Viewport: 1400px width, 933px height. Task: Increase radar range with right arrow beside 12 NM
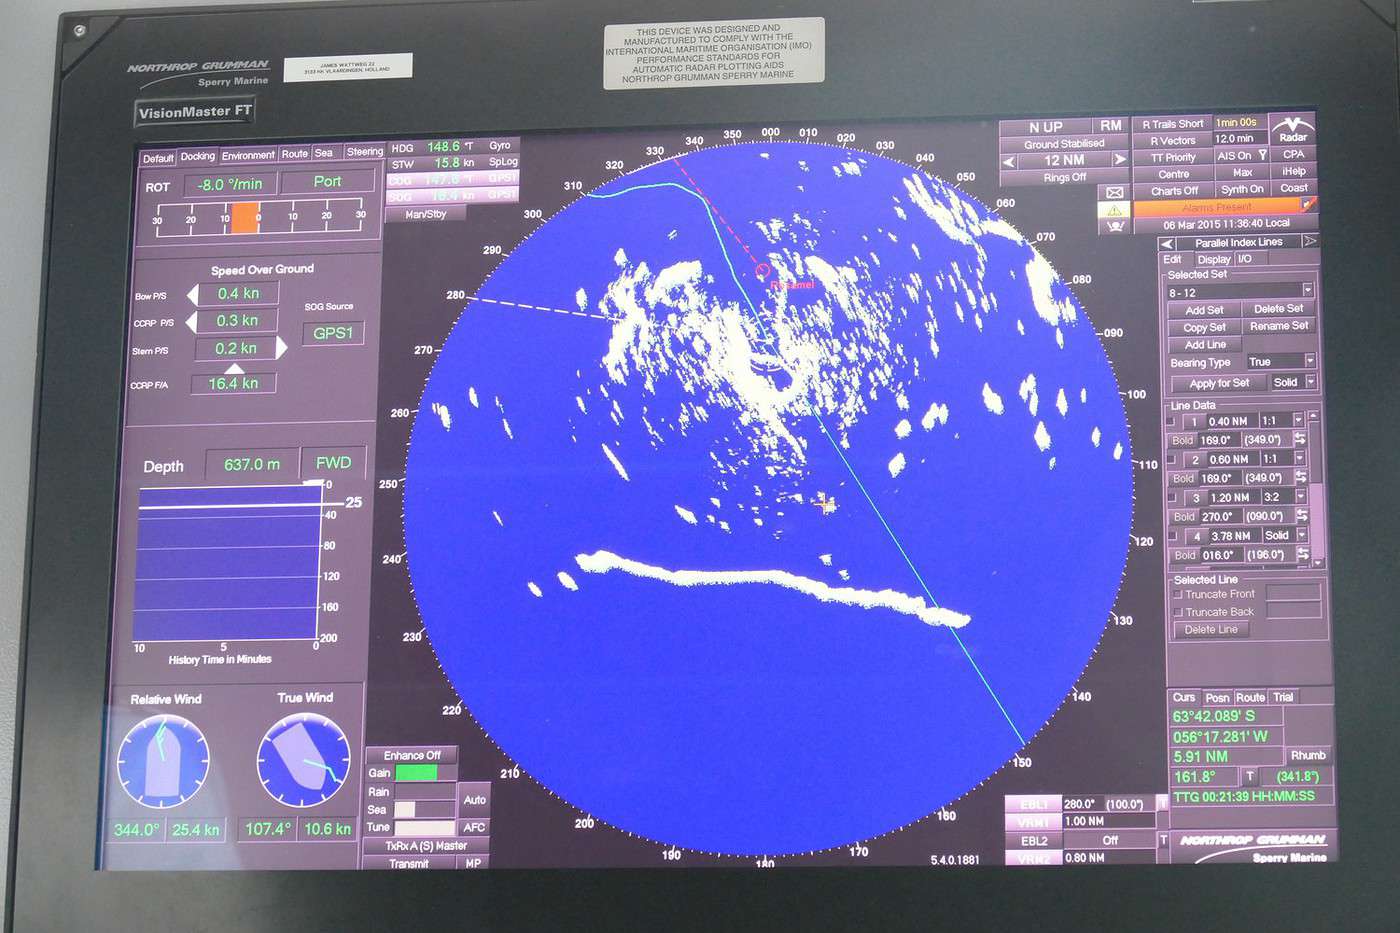[1120, 160]
